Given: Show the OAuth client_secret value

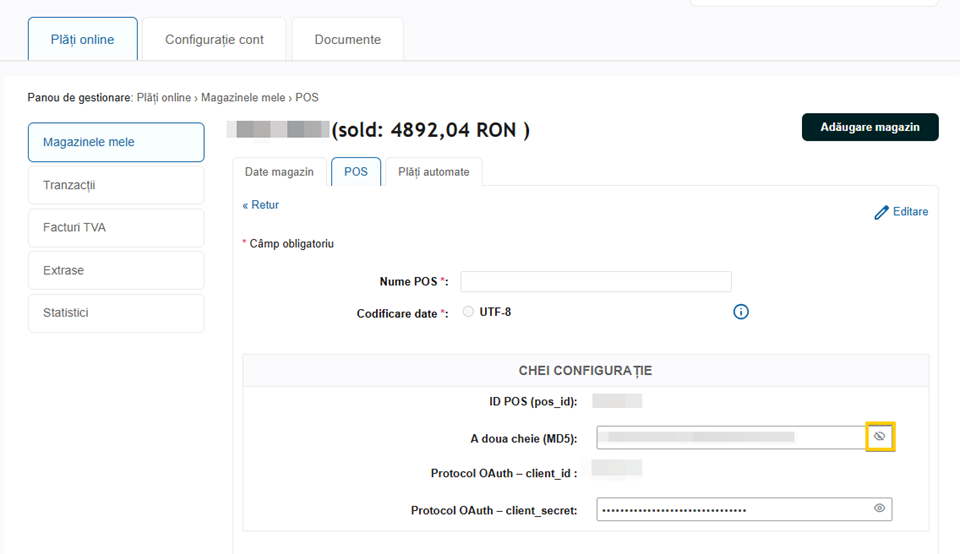Looking at the screenshot, I should 880,509.
